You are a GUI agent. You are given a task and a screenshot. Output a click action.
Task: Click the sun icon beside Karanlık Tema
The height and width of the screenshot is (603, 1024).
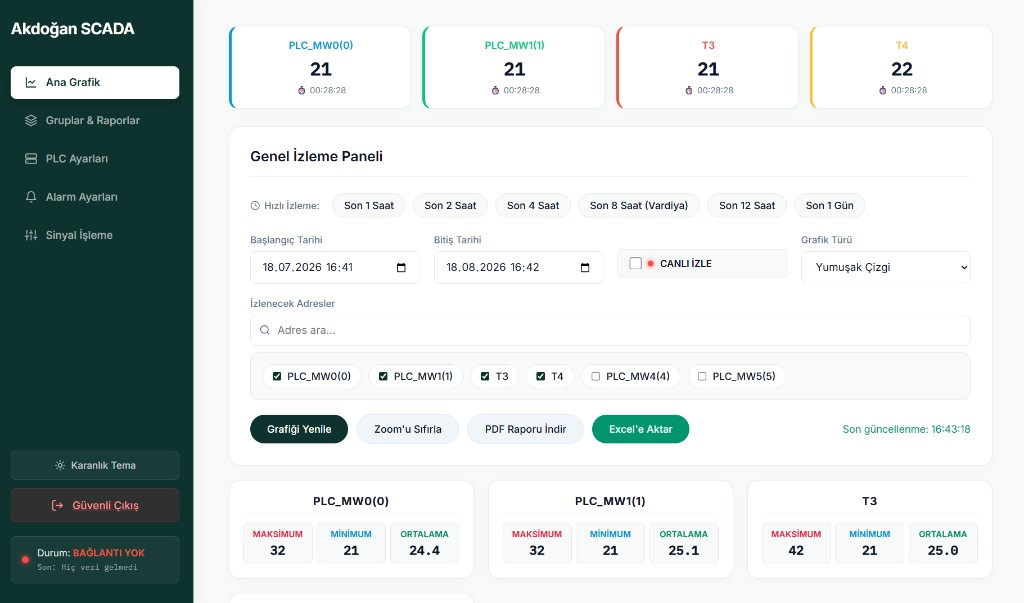point(59,465)
